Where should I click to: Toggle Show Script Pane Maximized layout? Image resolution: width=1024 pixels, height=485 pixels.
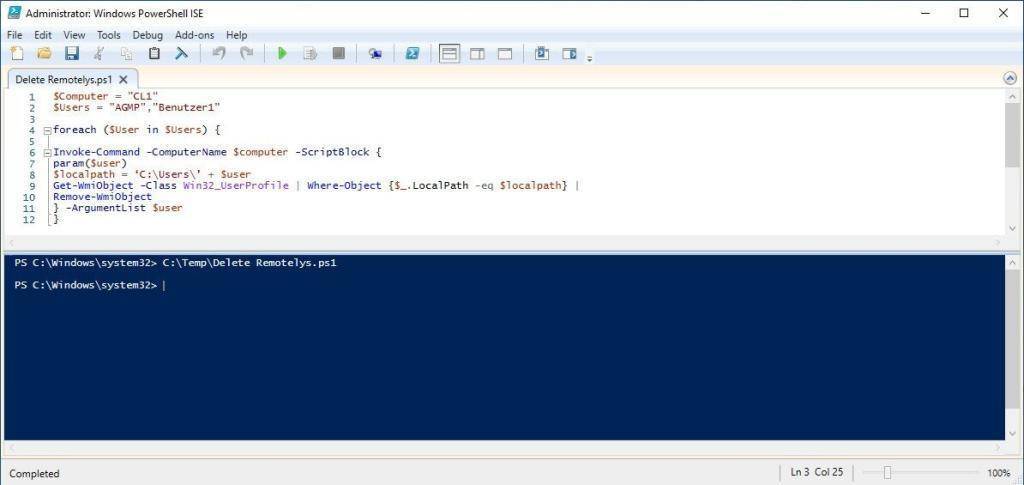click(504, 54)
